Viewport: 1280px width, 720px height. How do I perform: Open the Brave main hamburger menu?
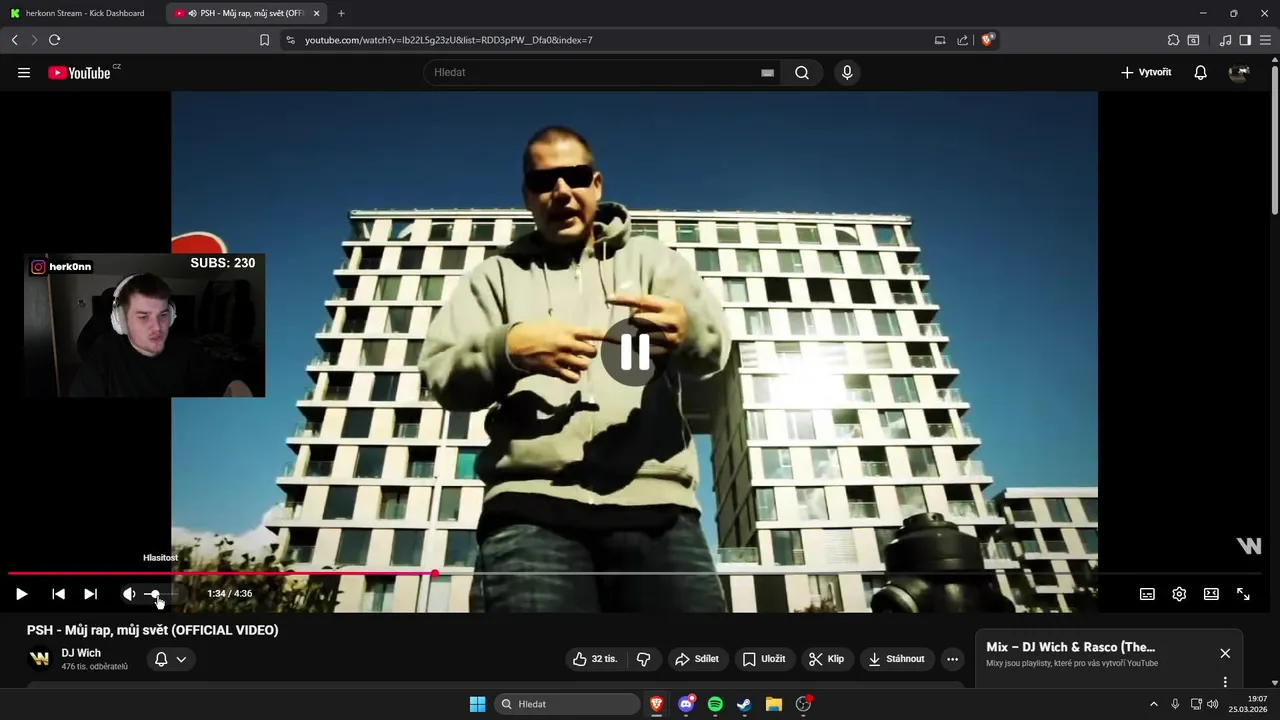[1265, 40]
